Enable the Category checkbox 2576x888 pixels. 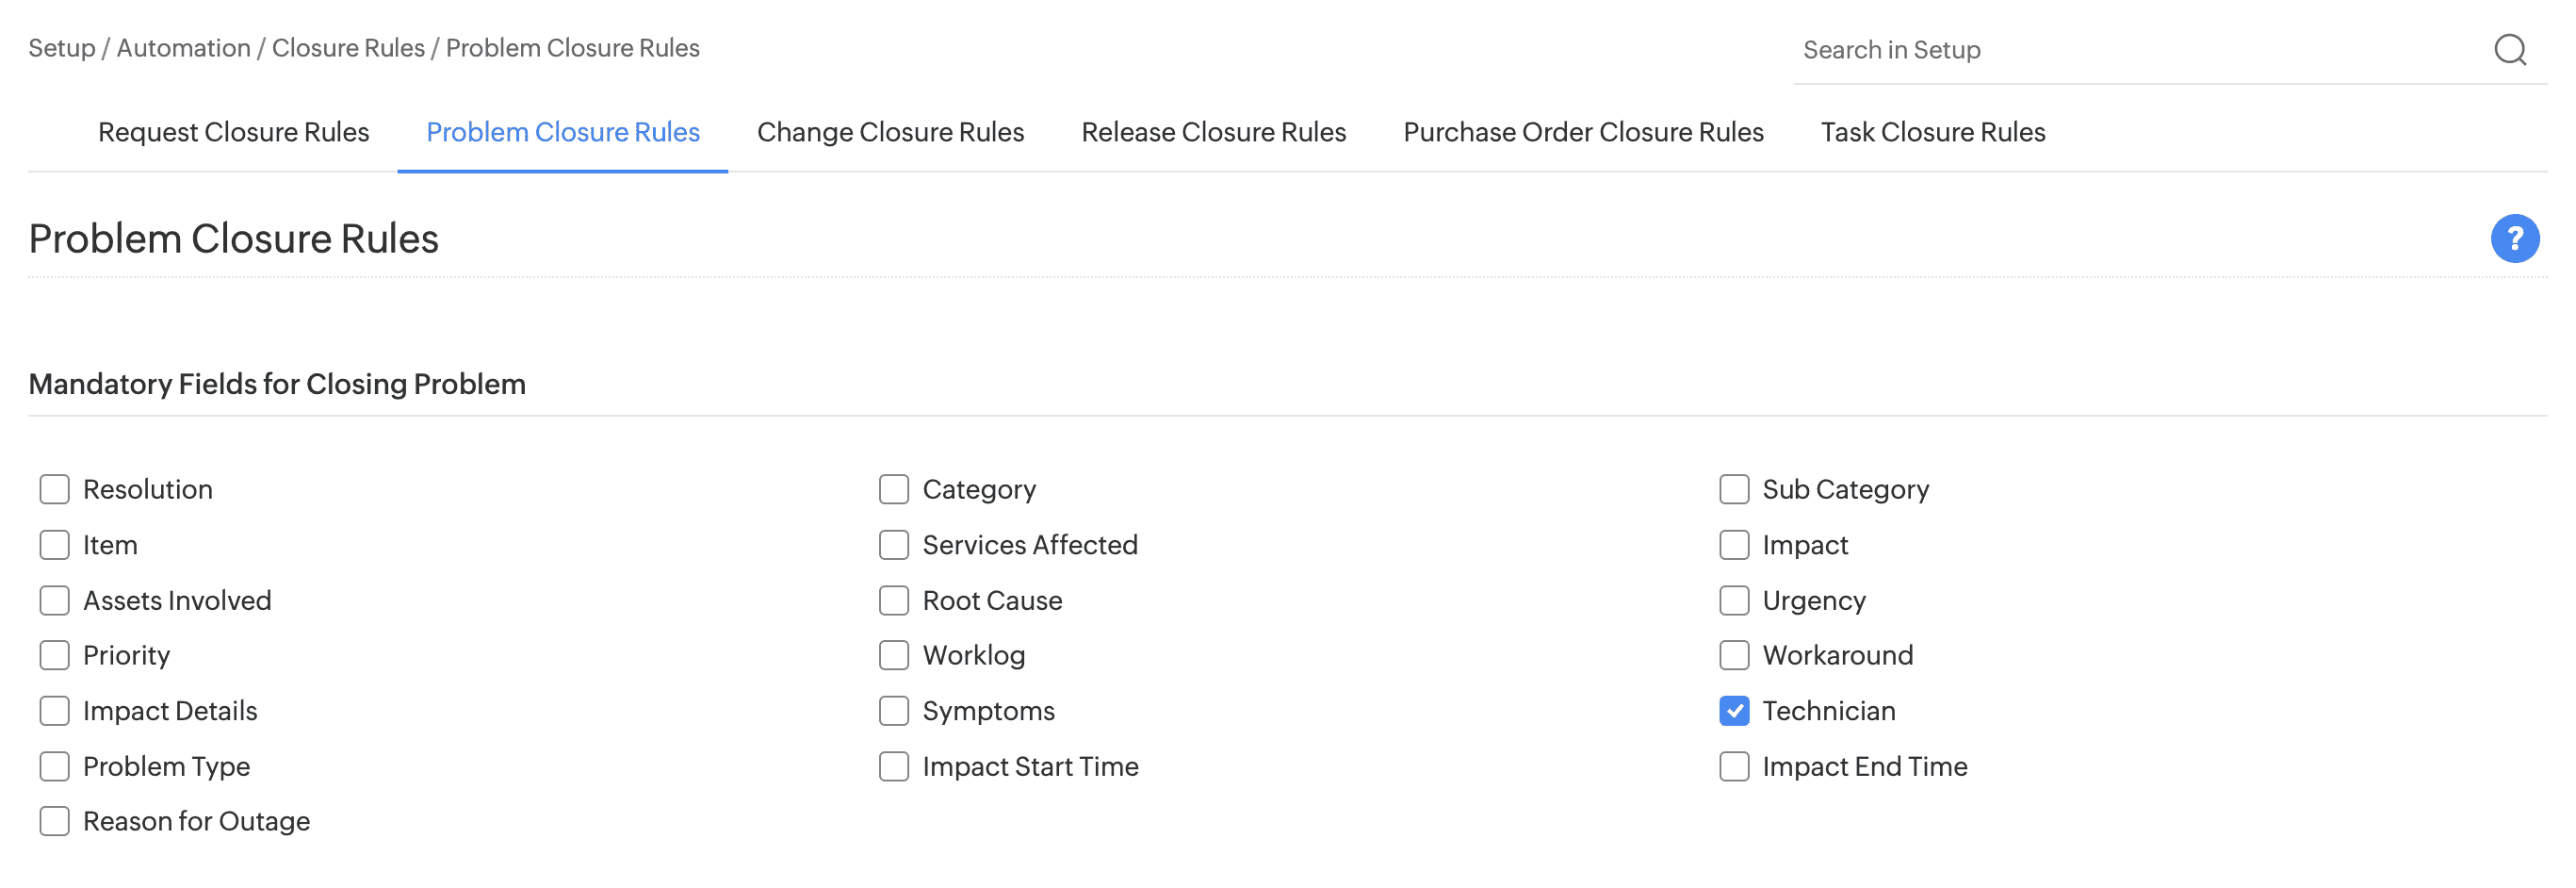pyautogui.click(x=894, y=489)
